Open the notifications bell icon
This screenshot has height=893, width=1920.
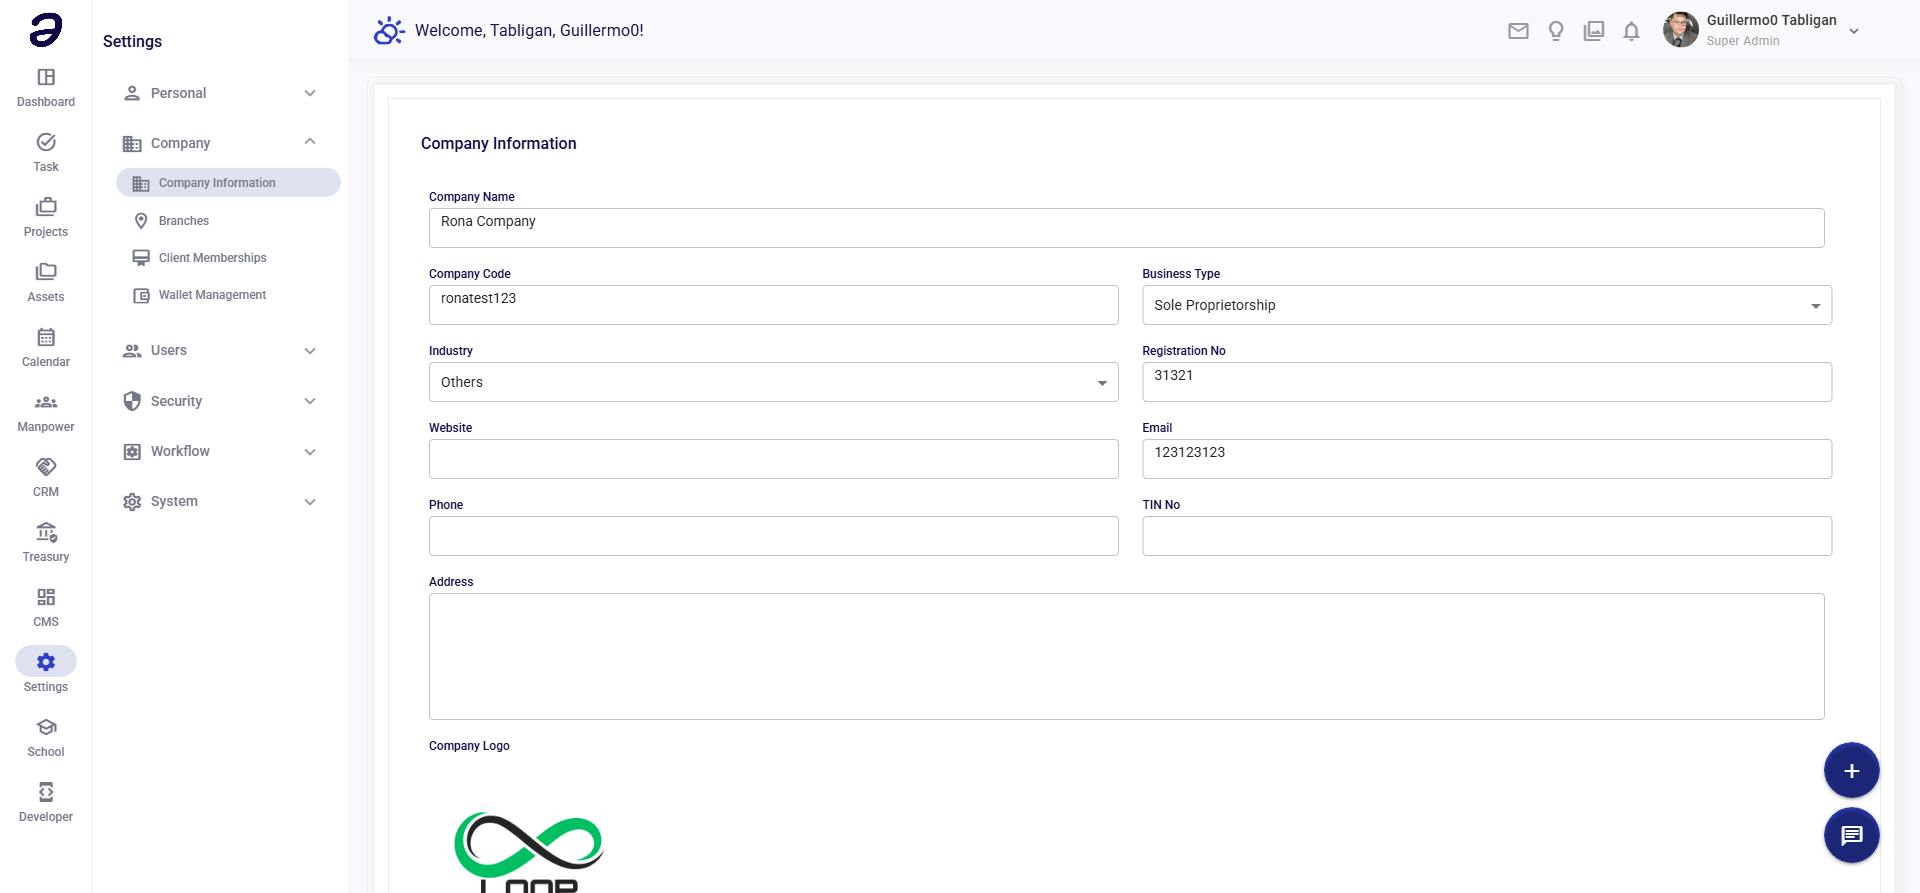[1631, 31]
